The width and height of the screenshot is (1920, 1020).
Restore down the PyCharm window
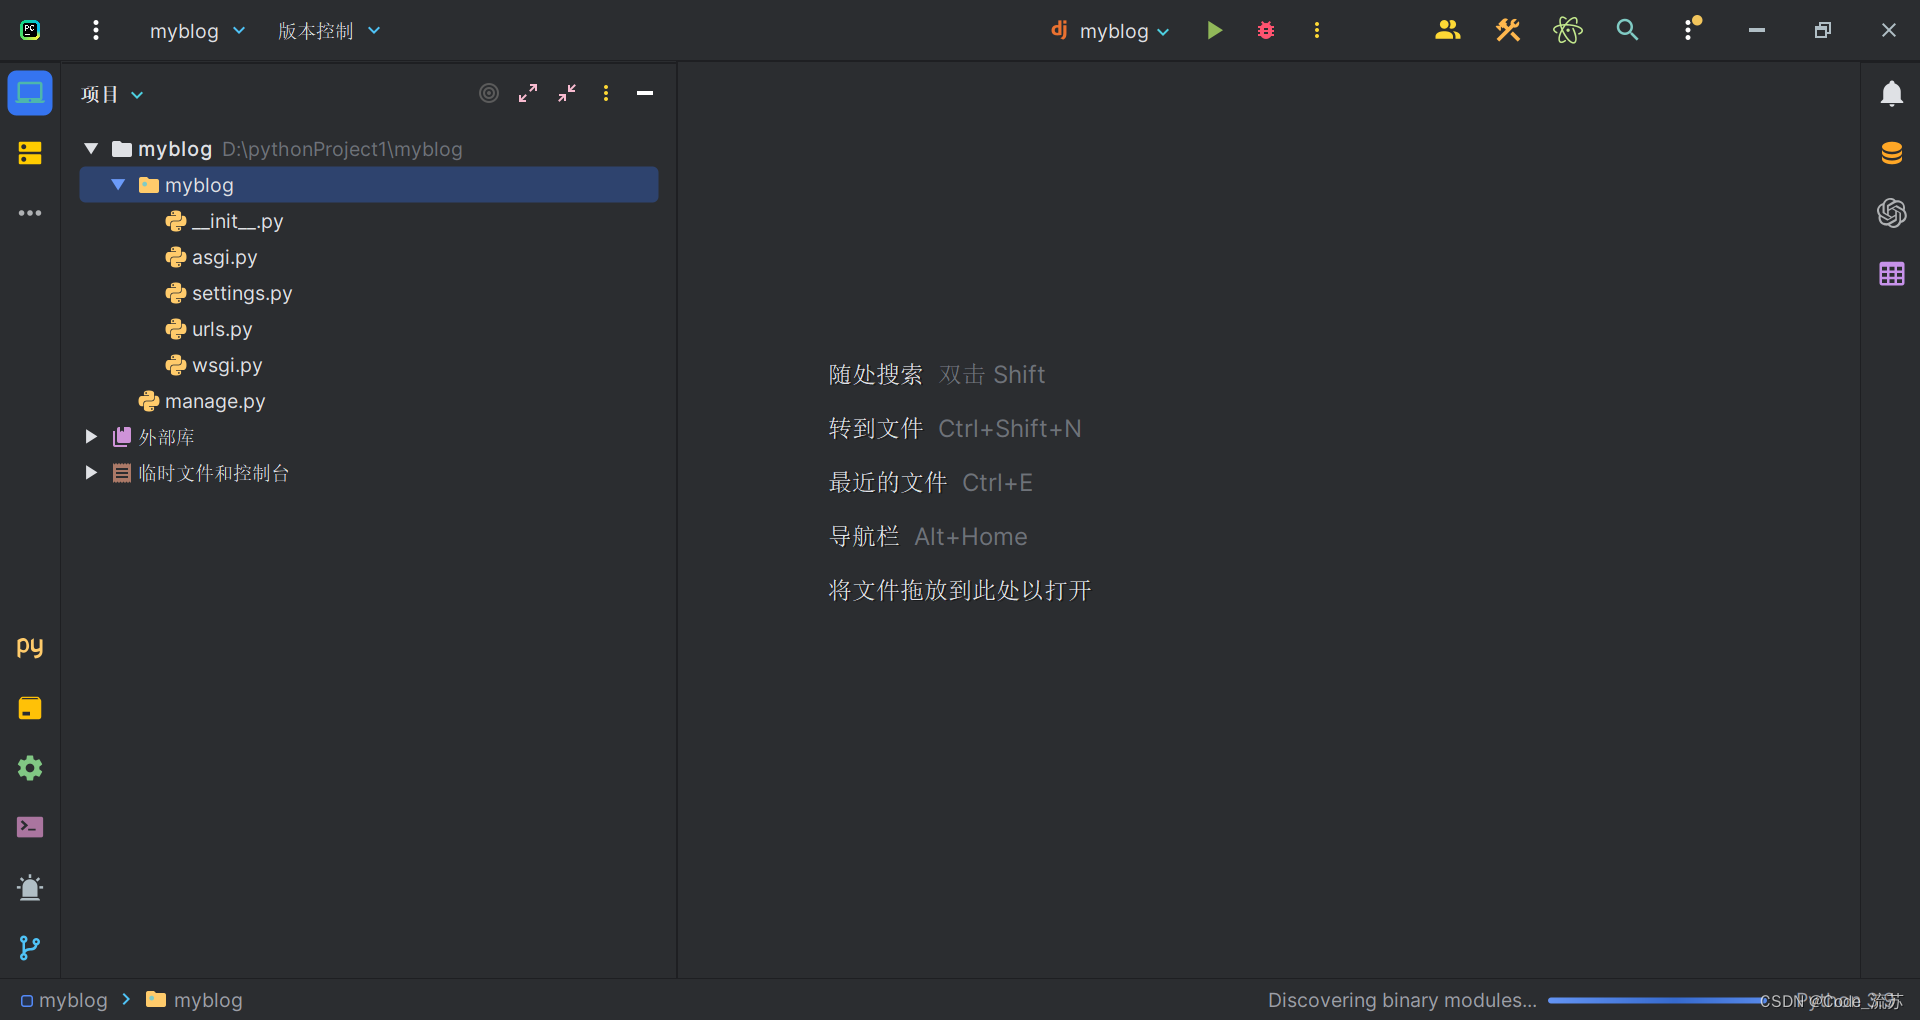click(x=1822, y=30)
